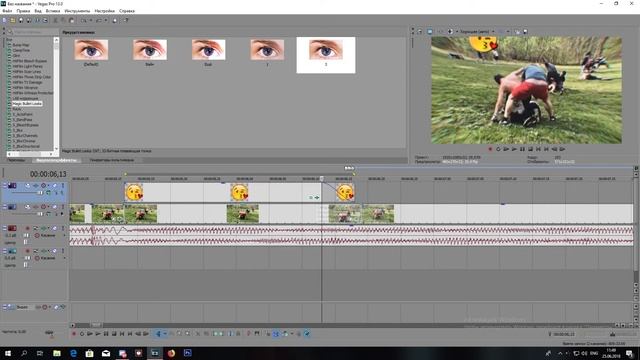The image size is (640, 360).
Task: Open project video properties in preview toolbar
Action: tap(419, 31)
